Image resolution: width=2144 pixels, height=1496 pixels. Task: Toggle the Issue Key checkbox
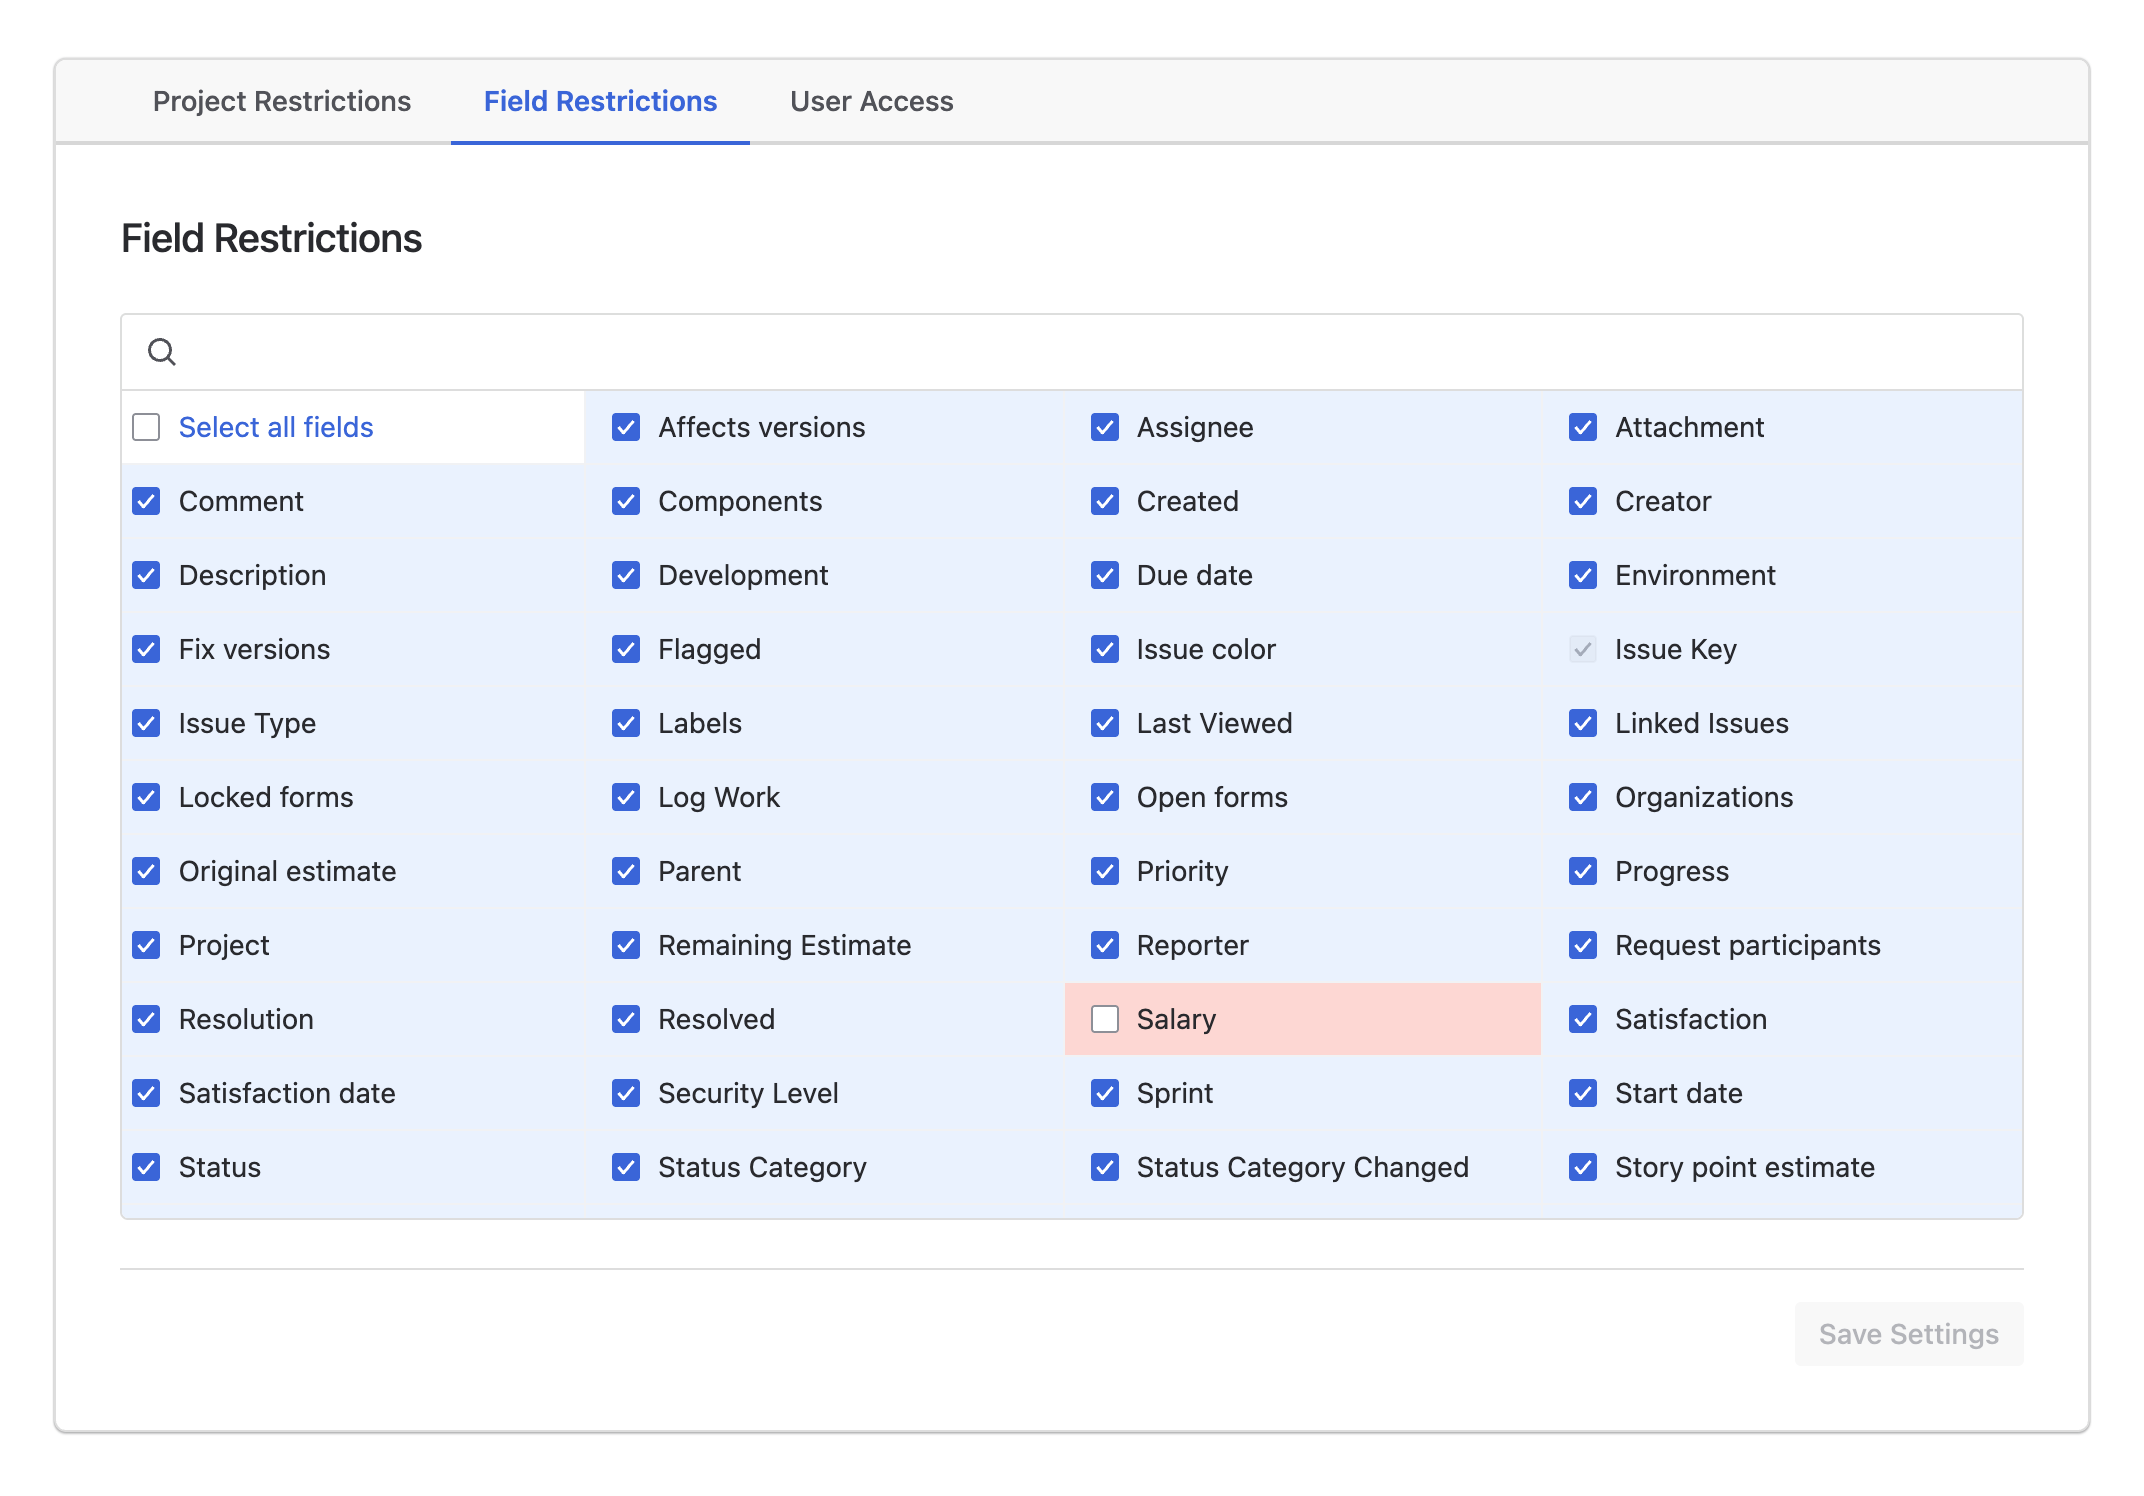(x=1582, y=649)
